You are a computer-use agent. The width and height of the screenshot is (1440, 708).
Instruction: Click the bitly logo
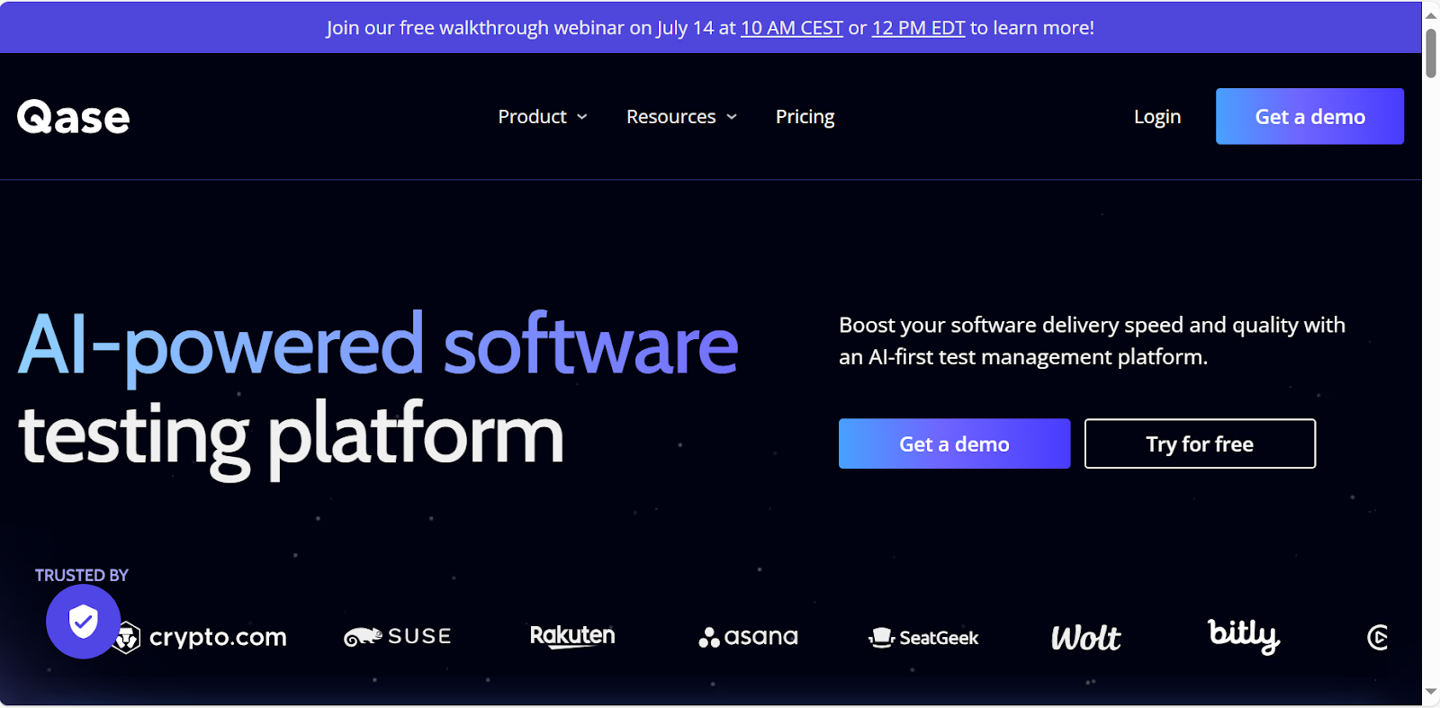[x=1243, y=636]
